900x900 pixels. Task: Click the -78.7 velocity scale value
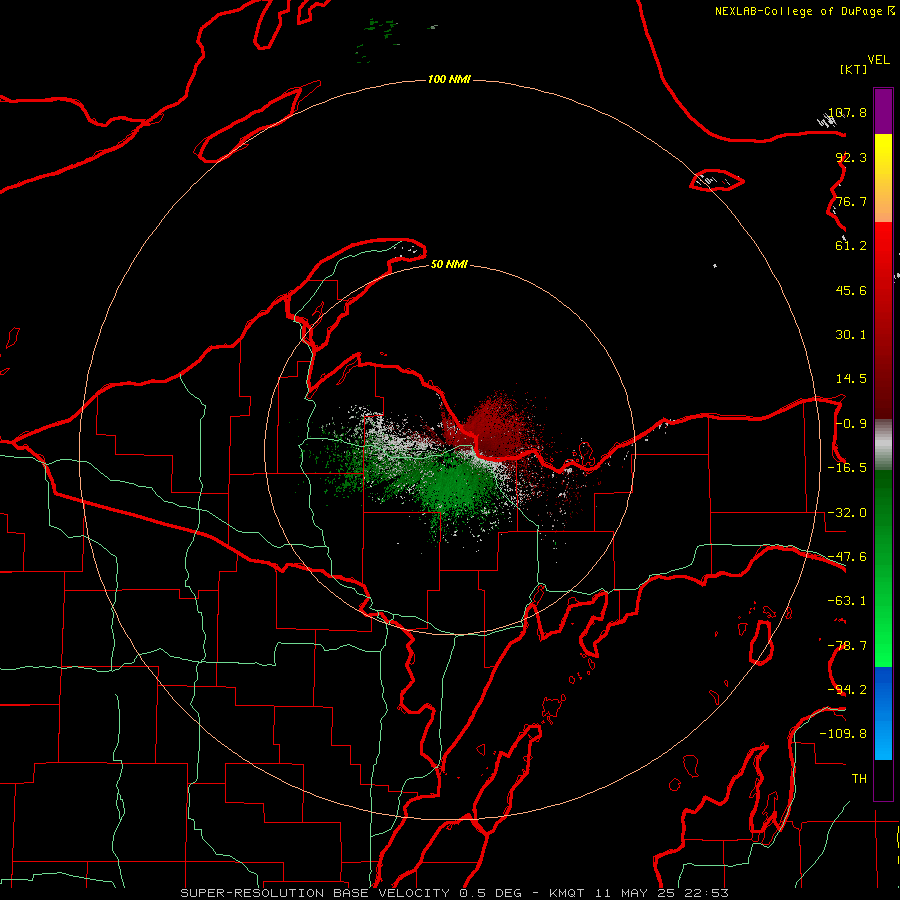847,646
